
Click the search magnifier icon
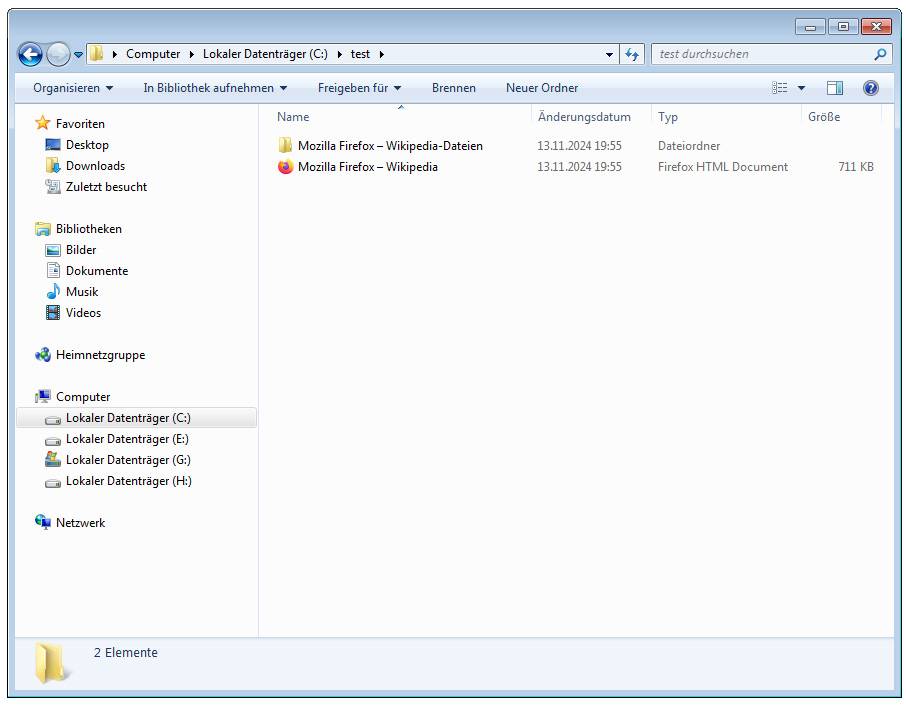tap(880, 54)
